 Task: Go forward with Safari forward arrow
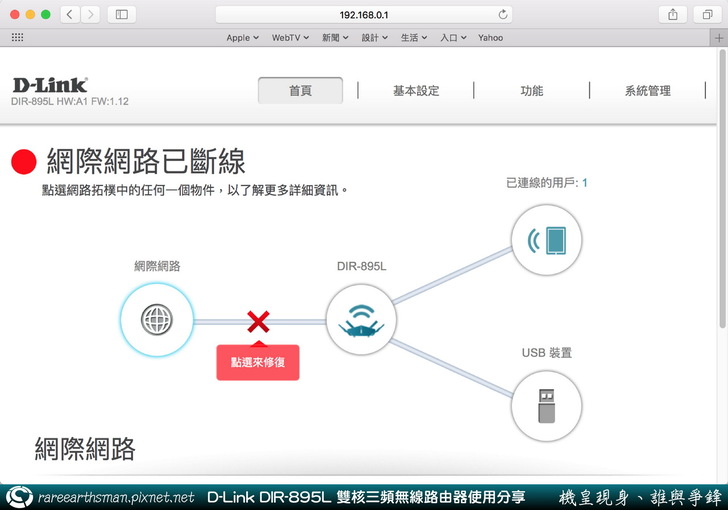click(91, 15)
